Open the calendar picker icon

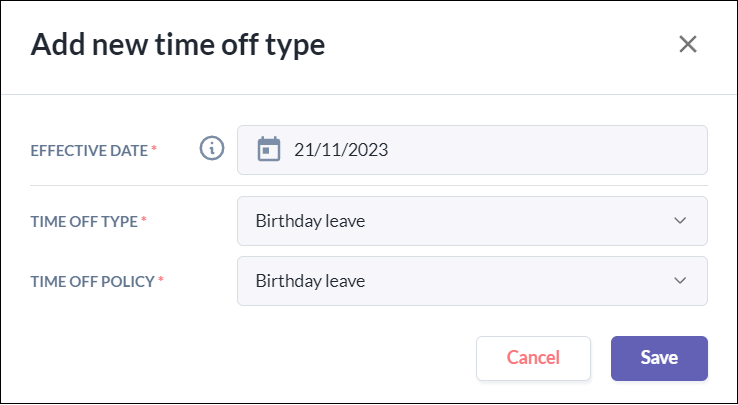pos(268,150)
